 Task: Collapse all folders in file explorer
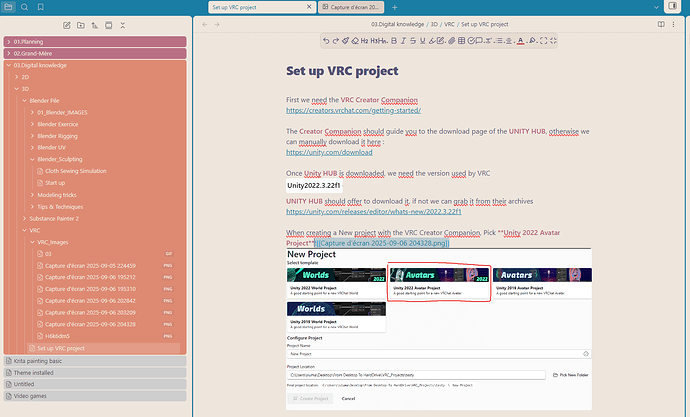[x=124, y=24]
